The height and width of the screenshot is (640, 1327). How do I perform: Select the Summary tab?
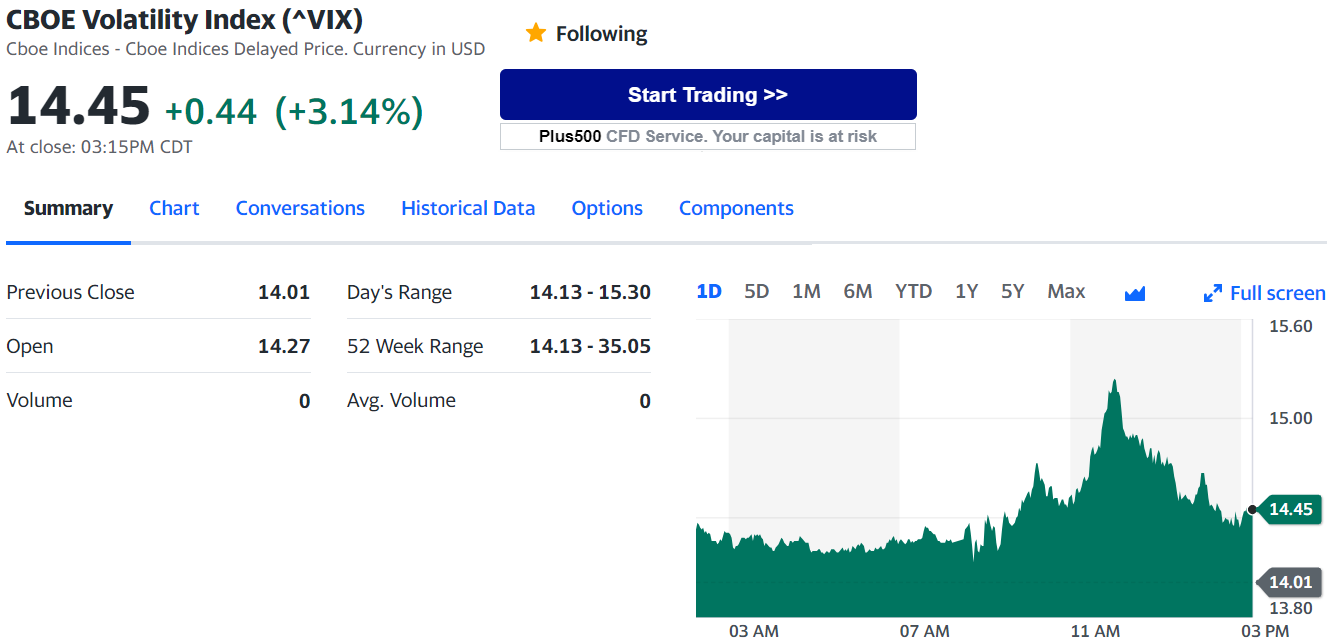(x=68, y=208)
